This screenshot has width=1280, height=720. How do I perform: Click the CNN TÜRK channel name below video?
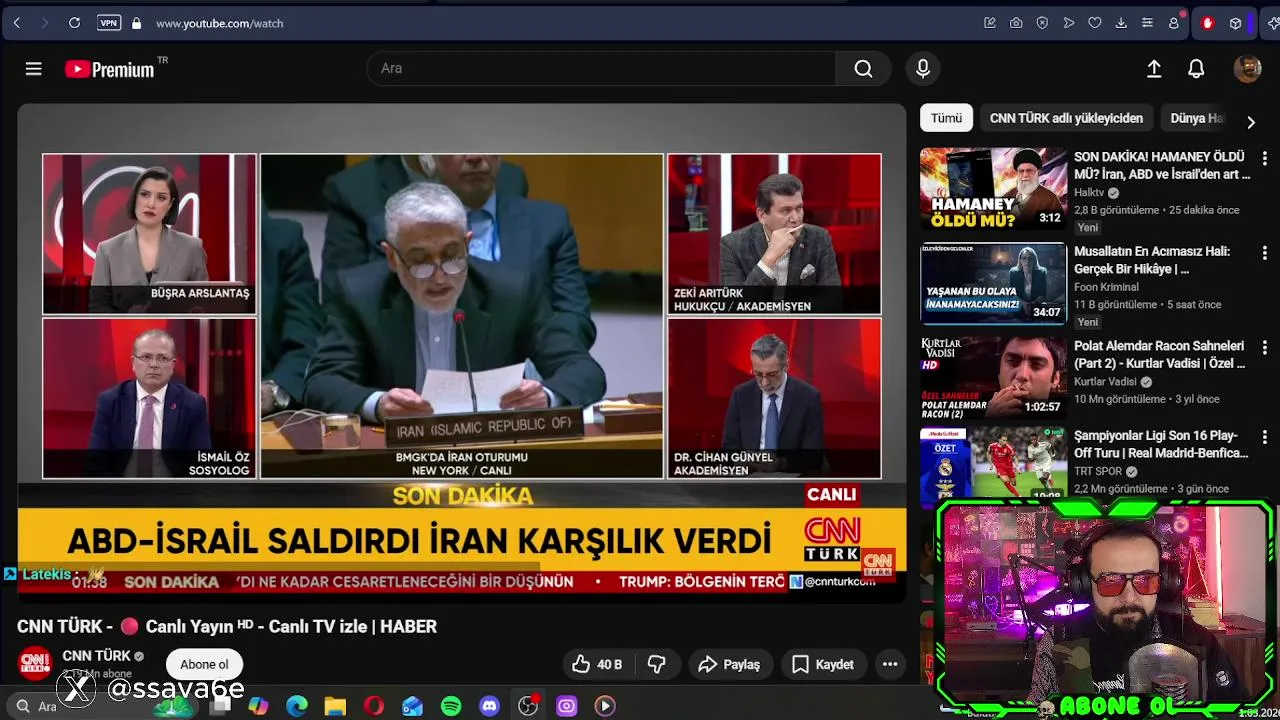(x=96, y=656)
